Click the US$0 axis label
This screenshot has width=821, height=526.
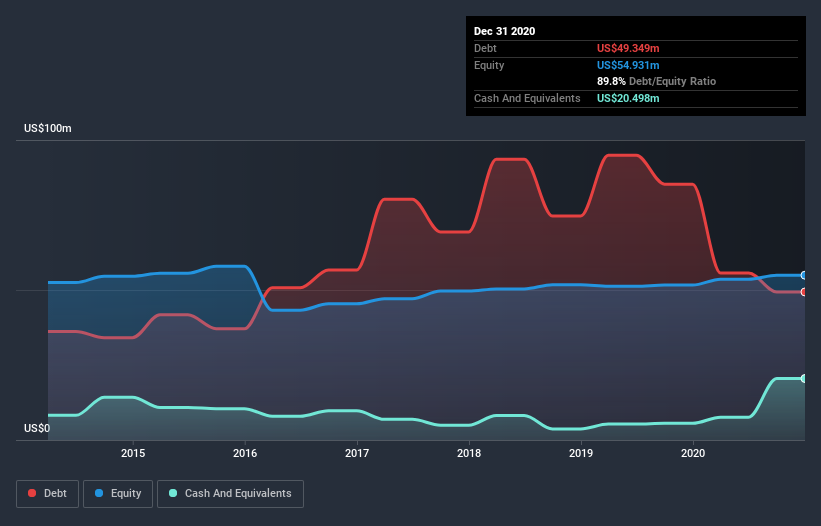tap(37, 428)
